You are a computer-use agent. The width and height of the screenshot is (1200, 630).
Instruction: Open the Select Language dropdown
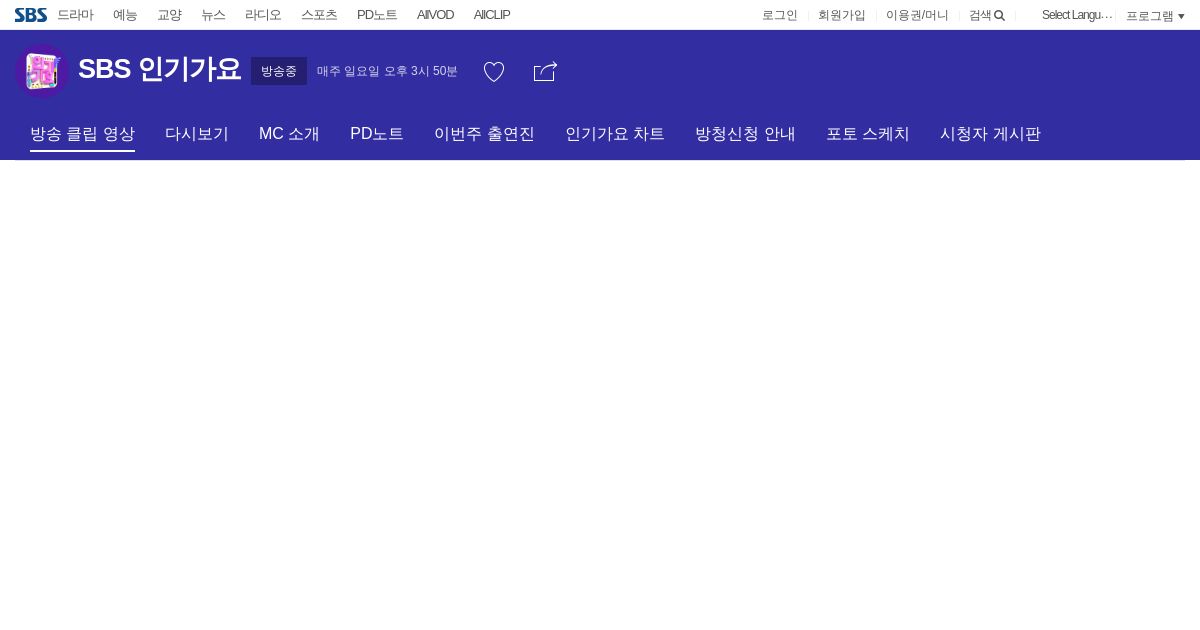(1077, 15)
